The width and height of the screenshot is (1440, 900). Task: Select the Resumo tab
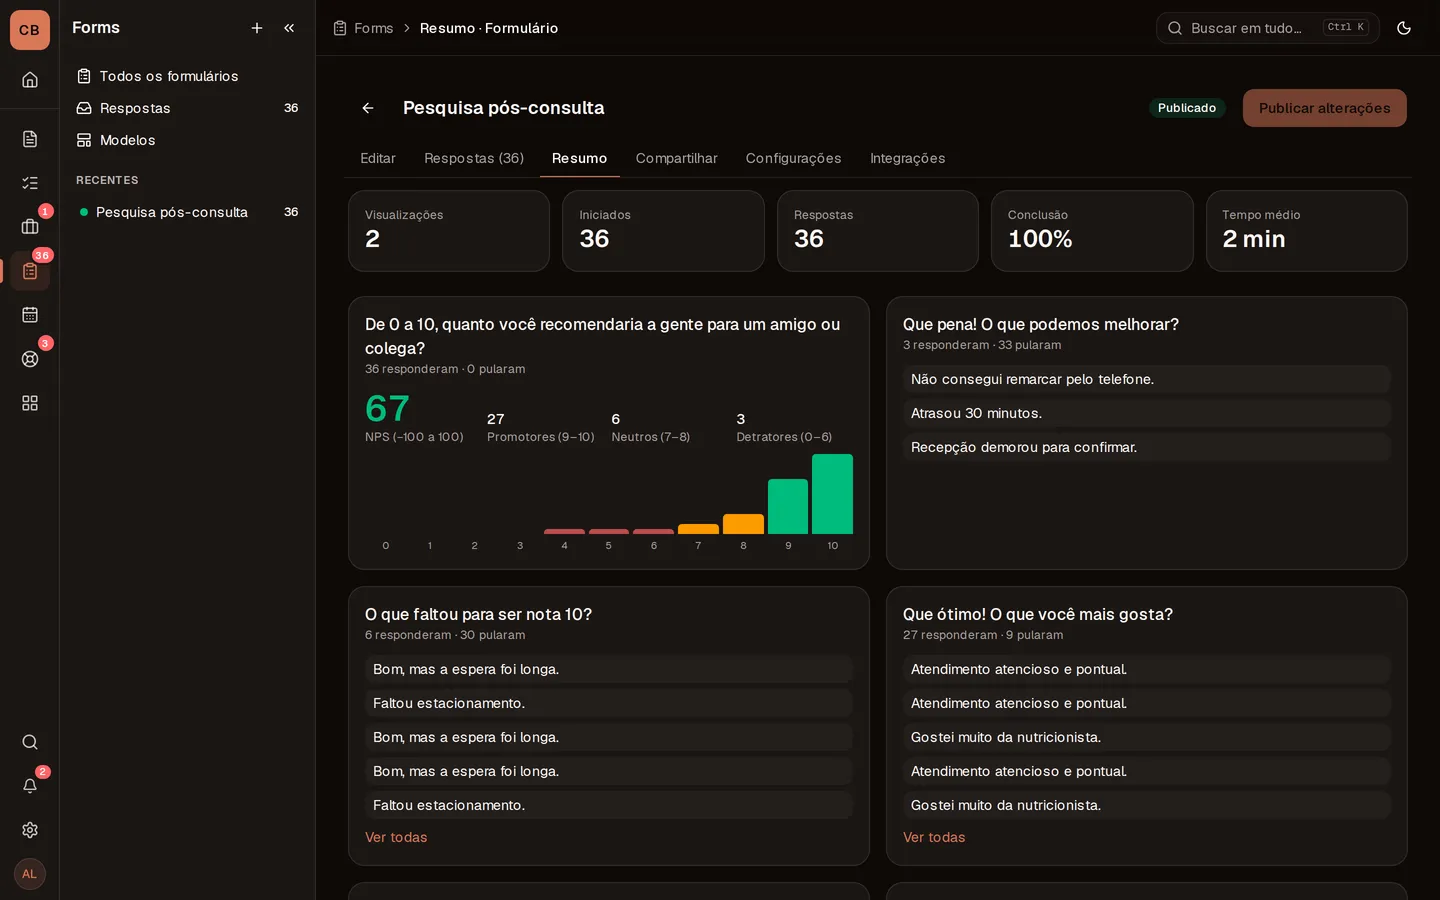(580, 158)
